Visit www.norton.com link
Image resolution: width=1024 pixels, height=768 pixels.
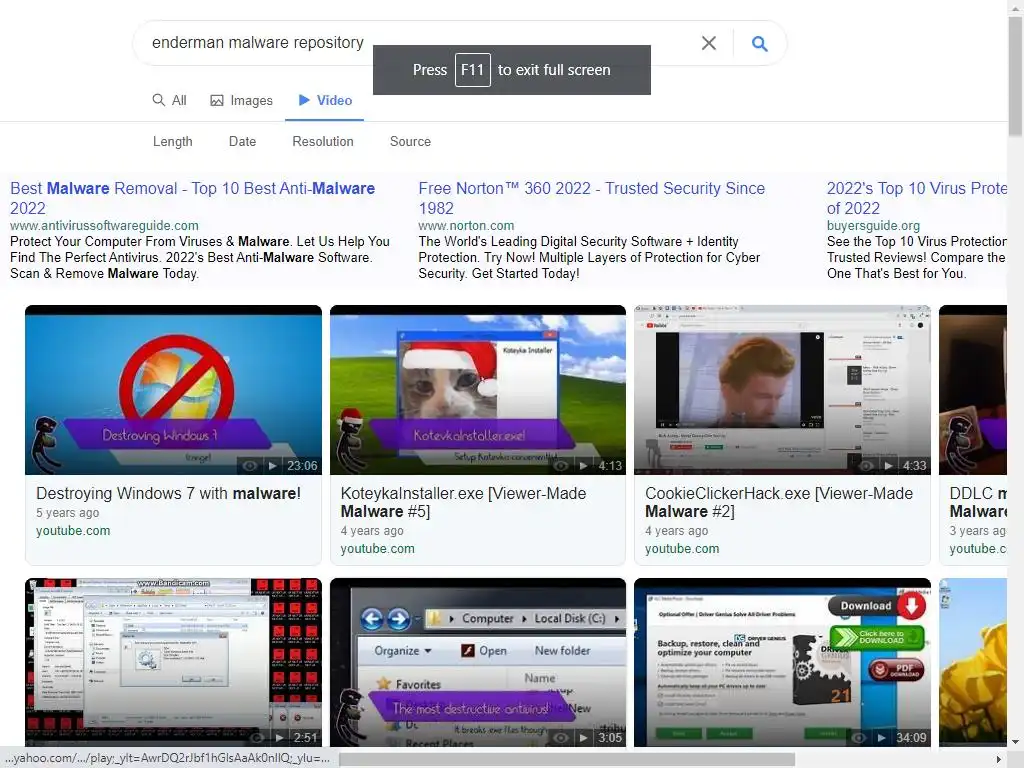(x=466, y=225)
